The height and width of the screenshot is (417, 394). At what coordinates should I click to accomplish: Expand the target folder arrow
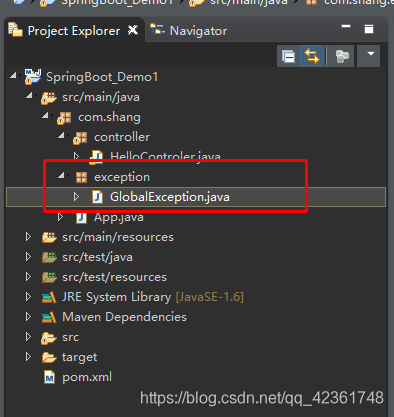click(x=28, y=357)
